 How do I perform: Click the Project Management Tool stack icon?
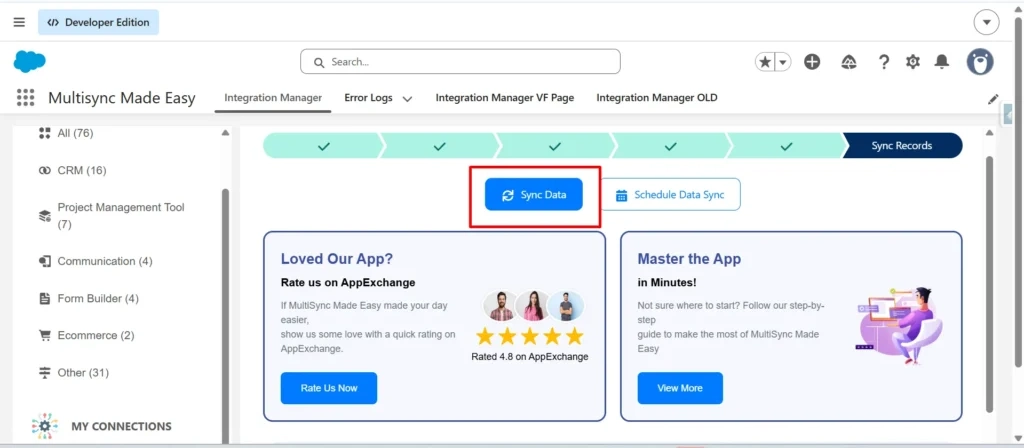44,216
